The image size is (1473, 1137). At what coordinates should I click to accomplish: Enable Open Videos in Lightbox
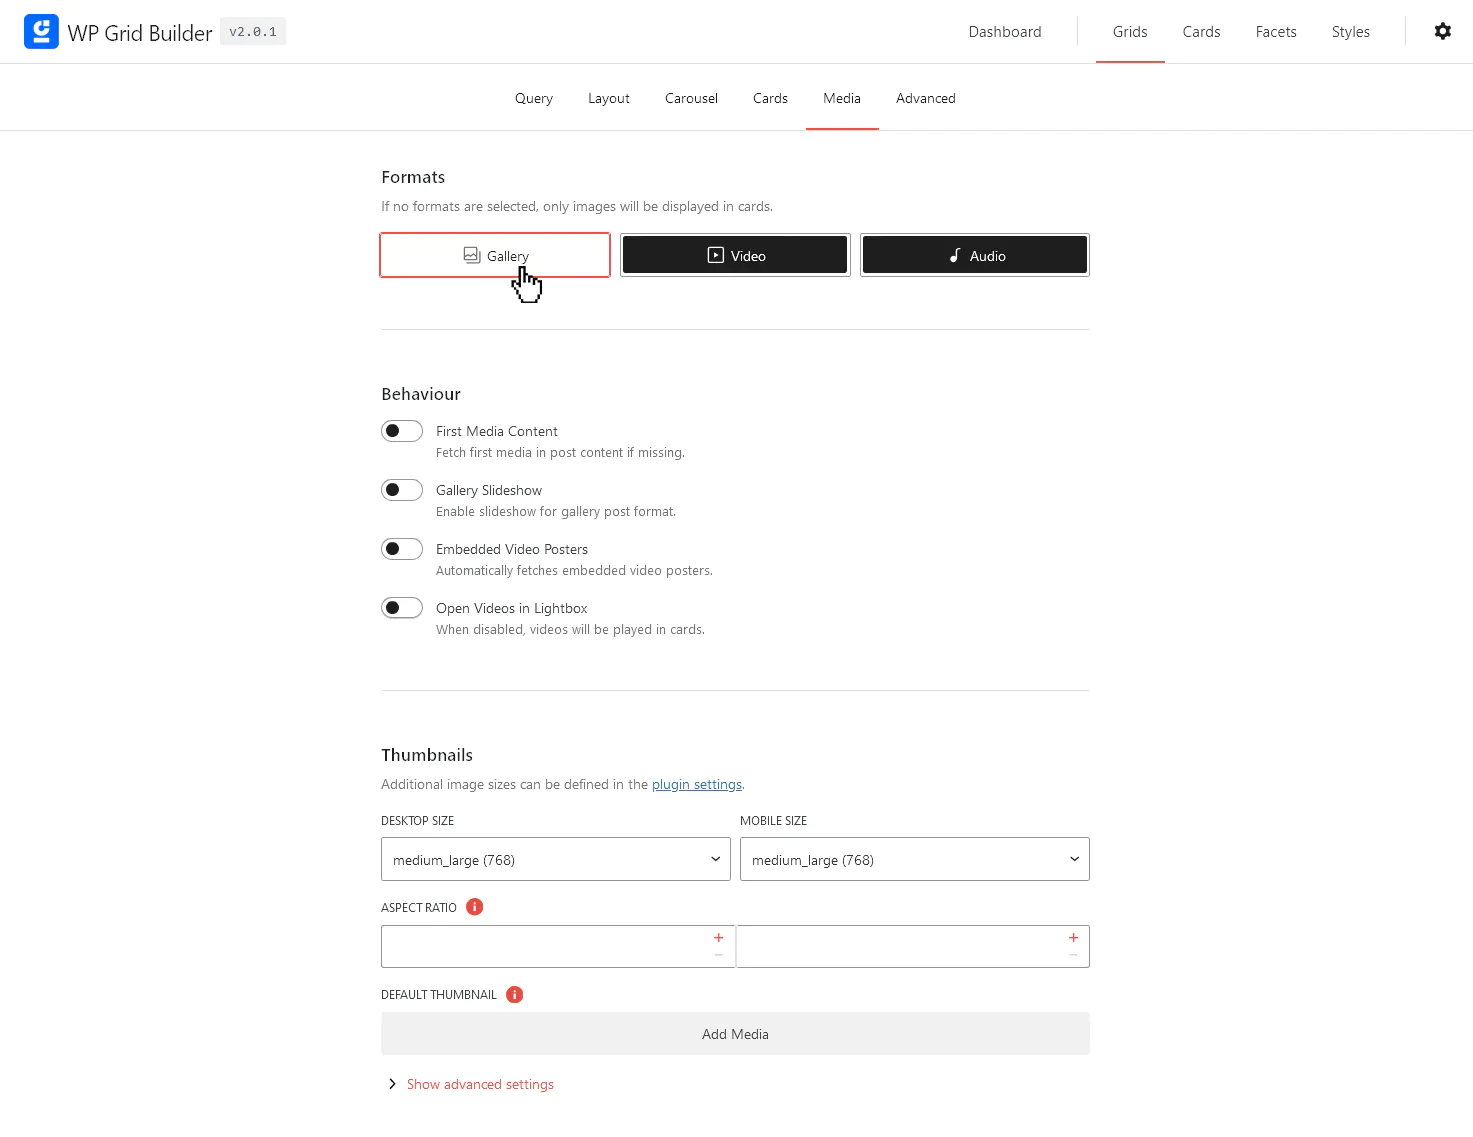401,607
